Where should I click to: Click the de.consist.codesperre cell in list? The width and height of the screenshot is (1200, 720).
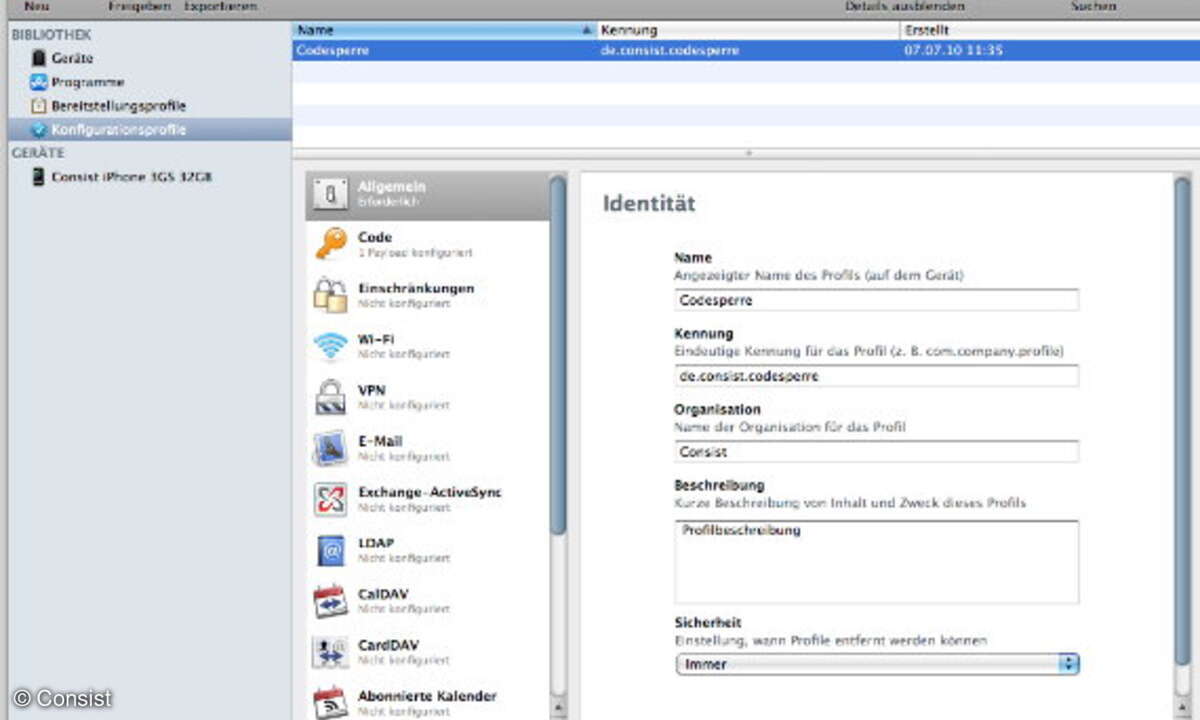point(670,50)
